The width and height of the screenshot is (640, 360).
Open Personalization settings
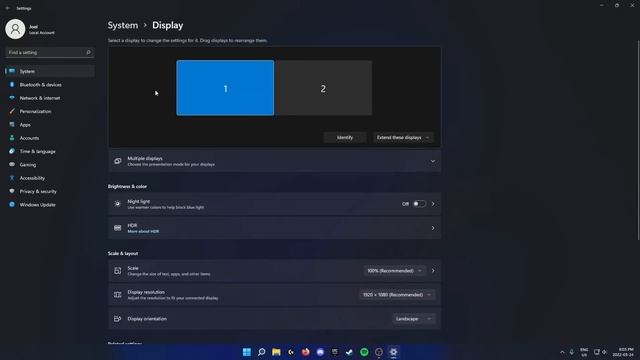[49, 111]
